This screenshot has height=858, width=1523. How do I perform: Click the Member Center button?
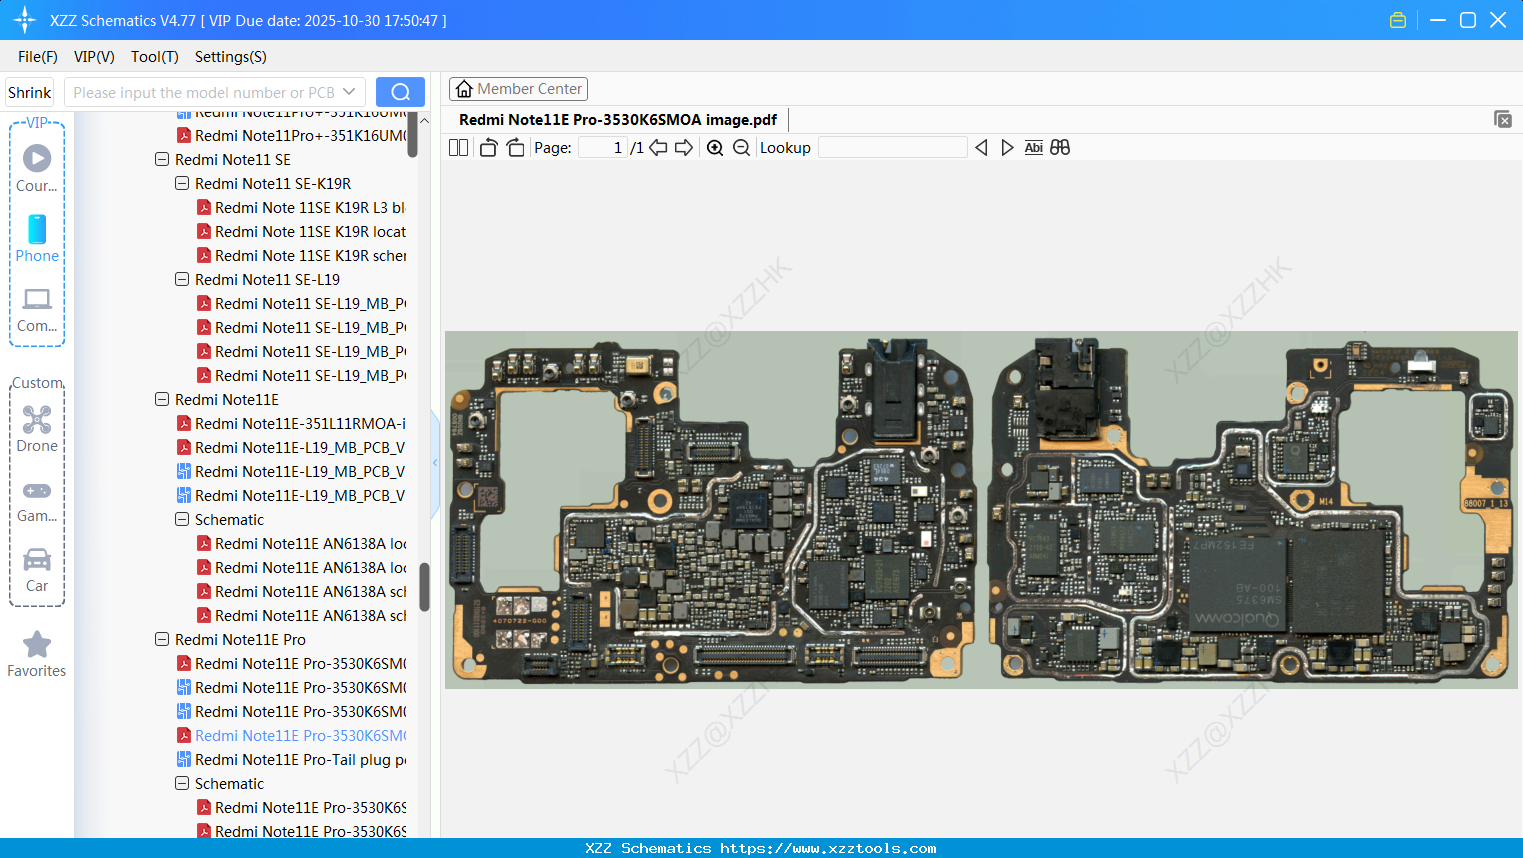click(x=518, y=88)
